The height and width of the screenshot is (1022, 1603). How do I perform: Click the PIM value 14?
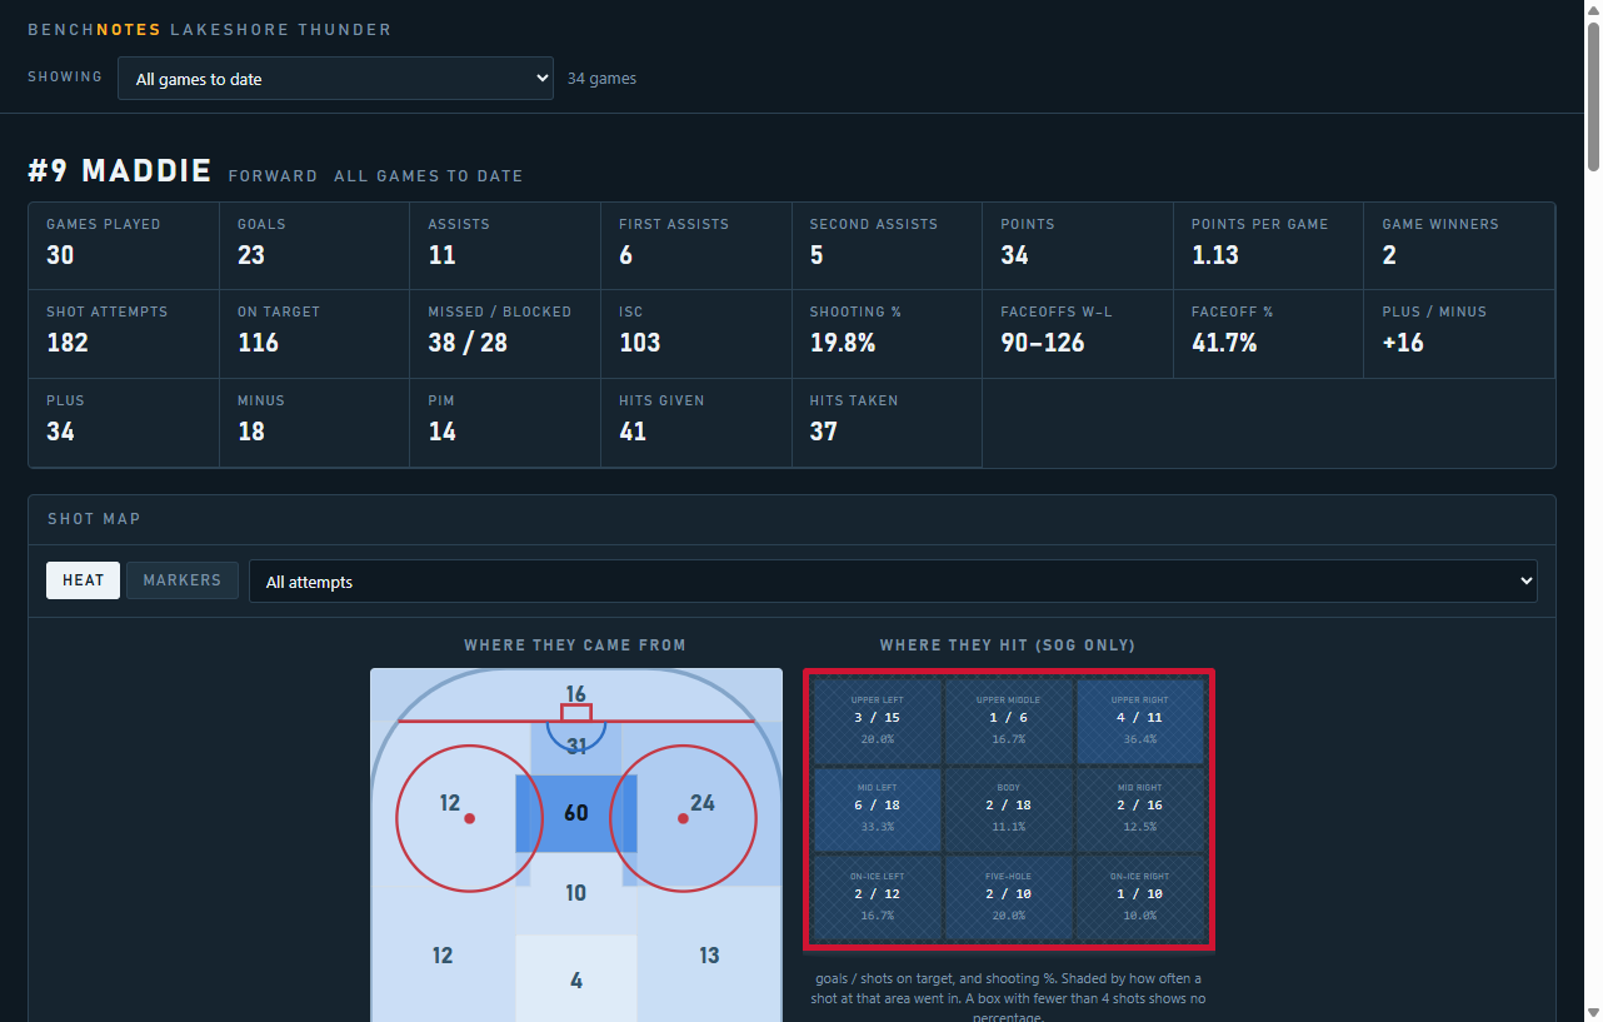point(442,431)
